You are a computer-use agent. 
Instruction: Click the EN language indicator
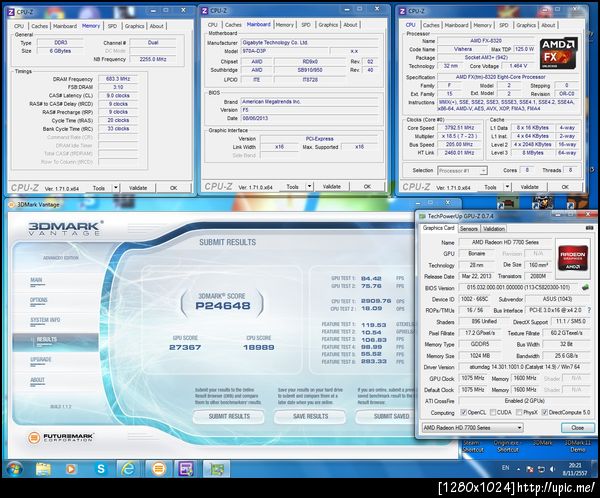506,468
